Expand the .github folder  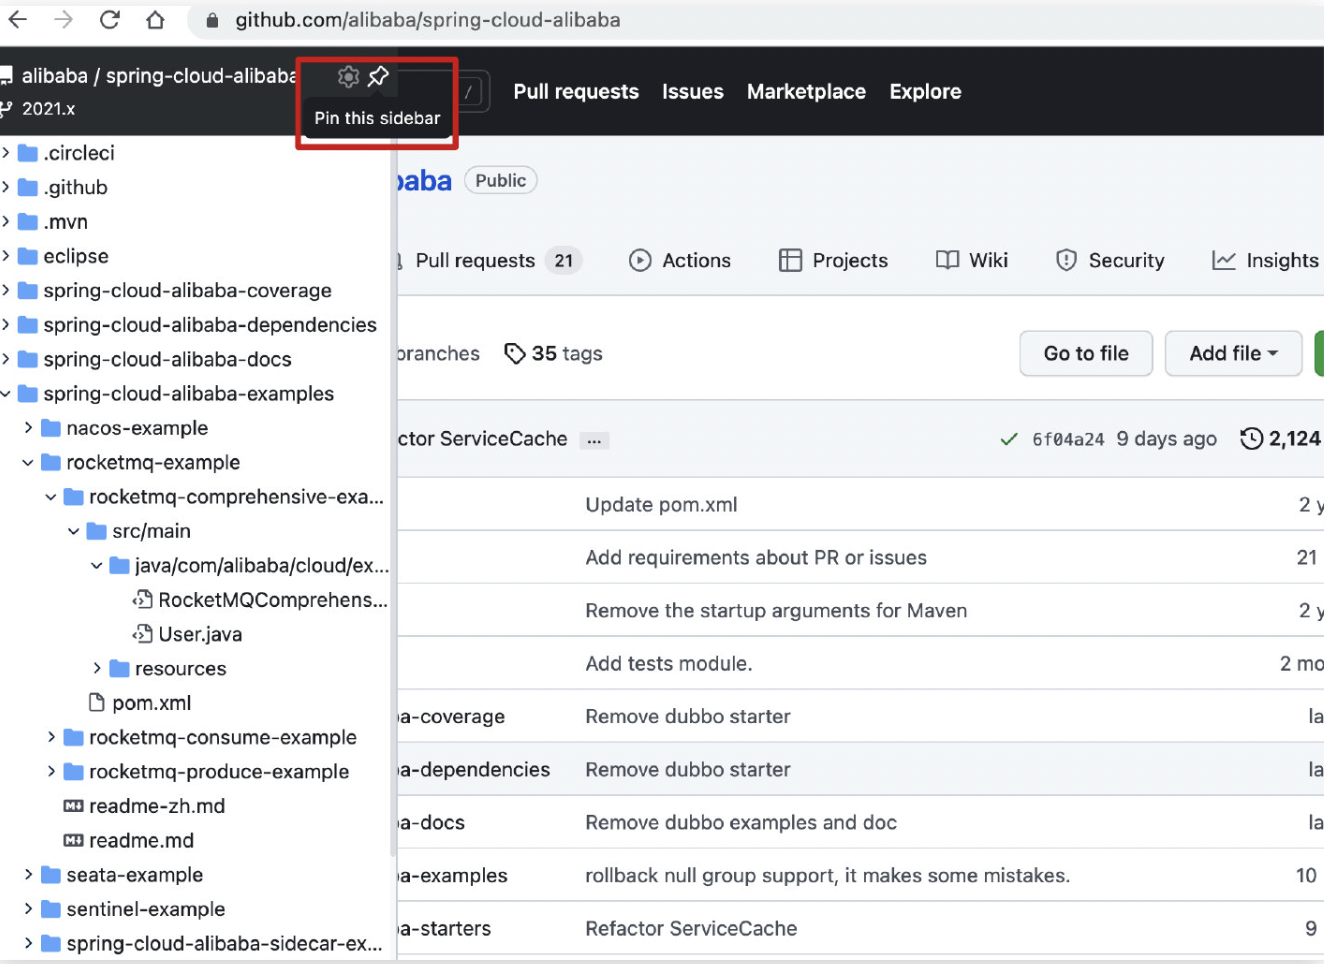point(6,187)
